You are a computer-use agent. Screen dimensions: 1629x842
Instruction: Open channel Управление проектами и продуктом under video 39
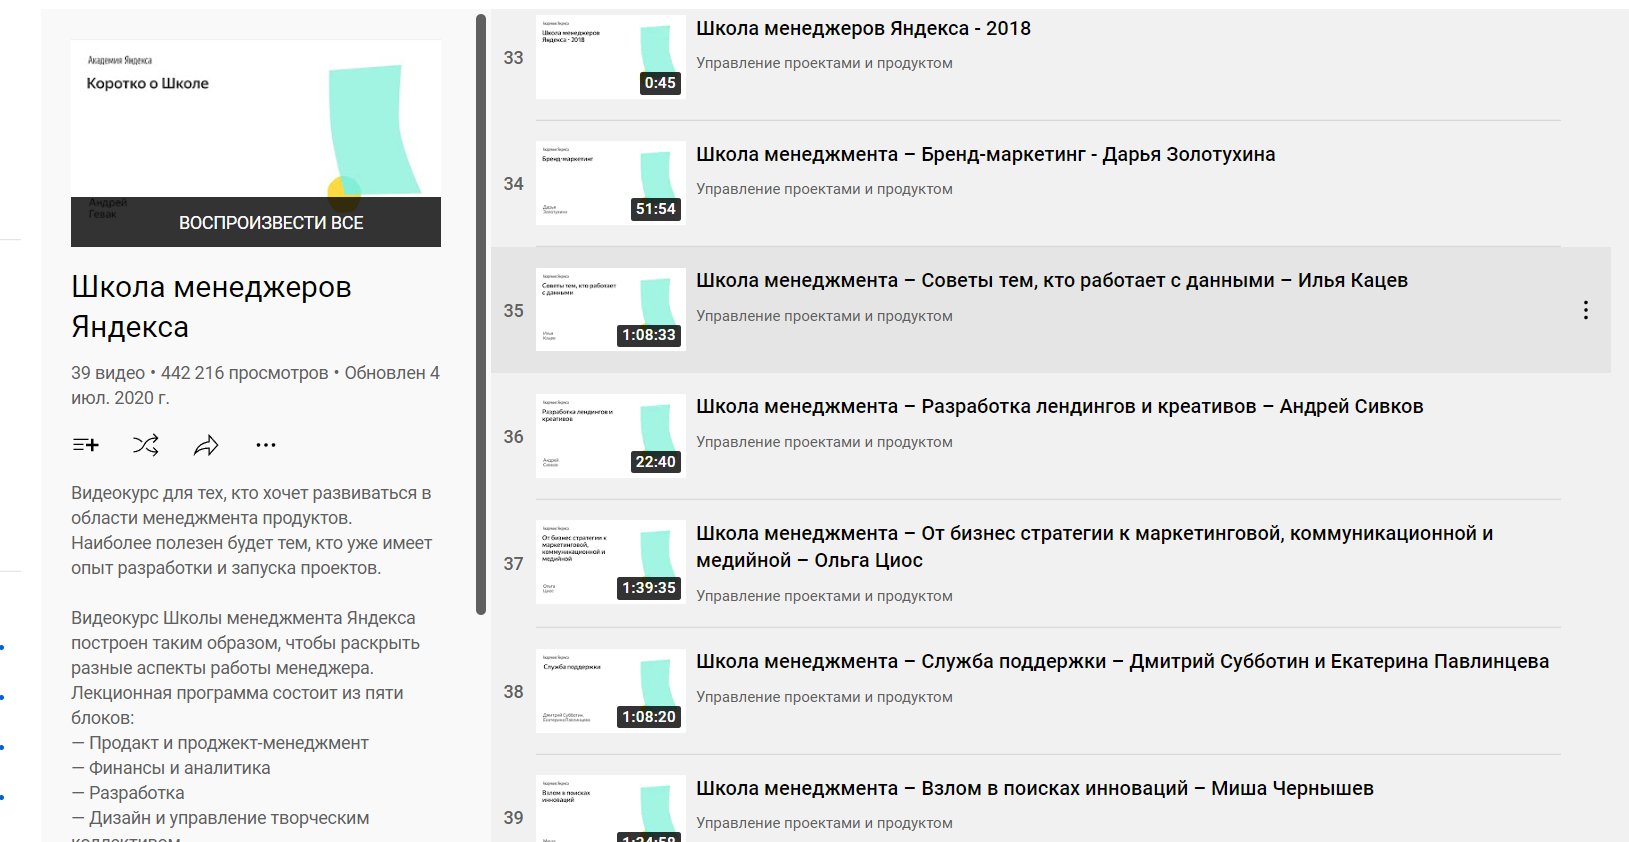824,823
